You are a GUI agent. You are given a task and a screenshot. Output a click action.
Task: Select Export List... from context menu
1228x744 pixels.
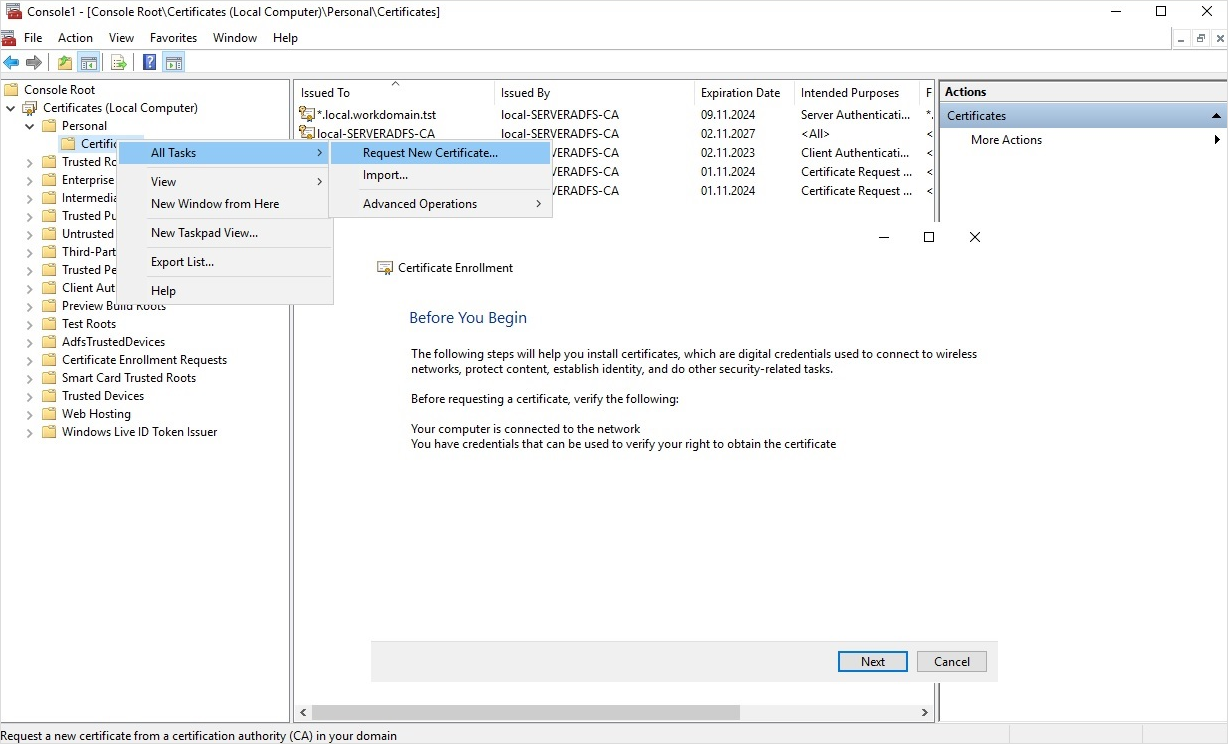pyautogui.click(x=224, y=262)
